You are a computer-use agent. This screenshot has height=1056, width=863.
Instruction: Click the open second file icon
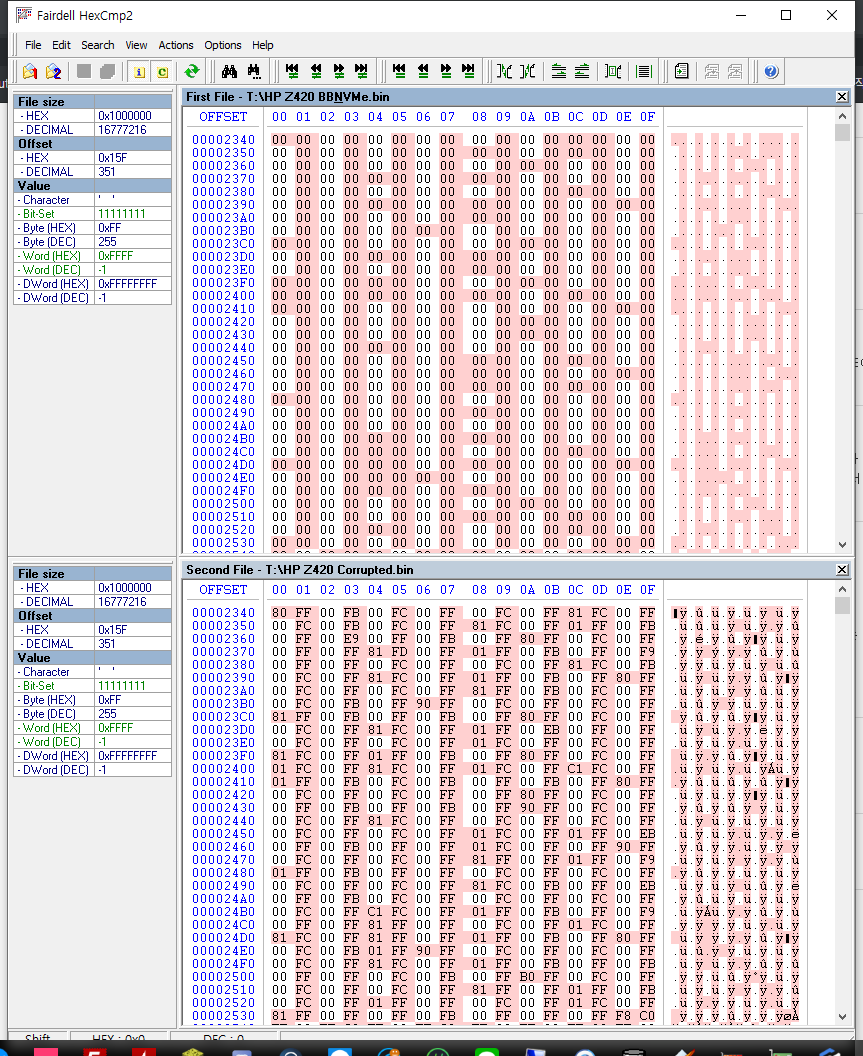[x=53, y=71]
